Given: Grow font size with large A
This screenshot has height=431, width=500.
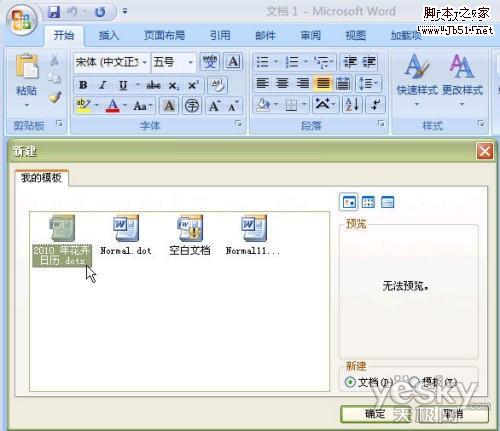Looking at the screenshot, I should point(214,106).
